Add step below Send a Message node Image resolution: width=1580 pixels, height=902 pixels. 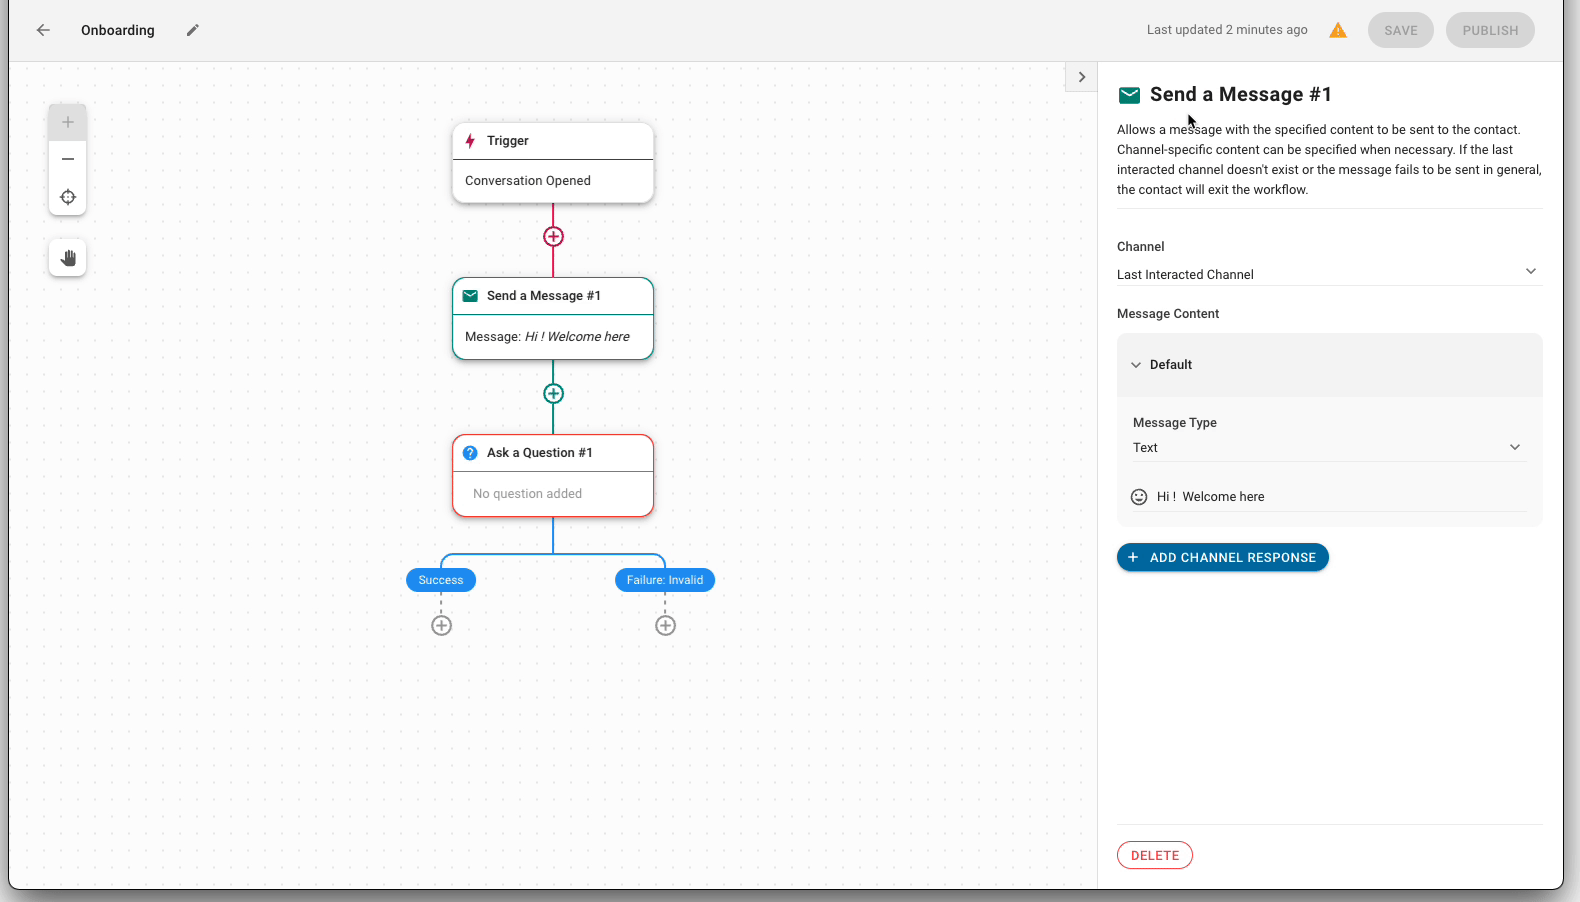(553, 394)
